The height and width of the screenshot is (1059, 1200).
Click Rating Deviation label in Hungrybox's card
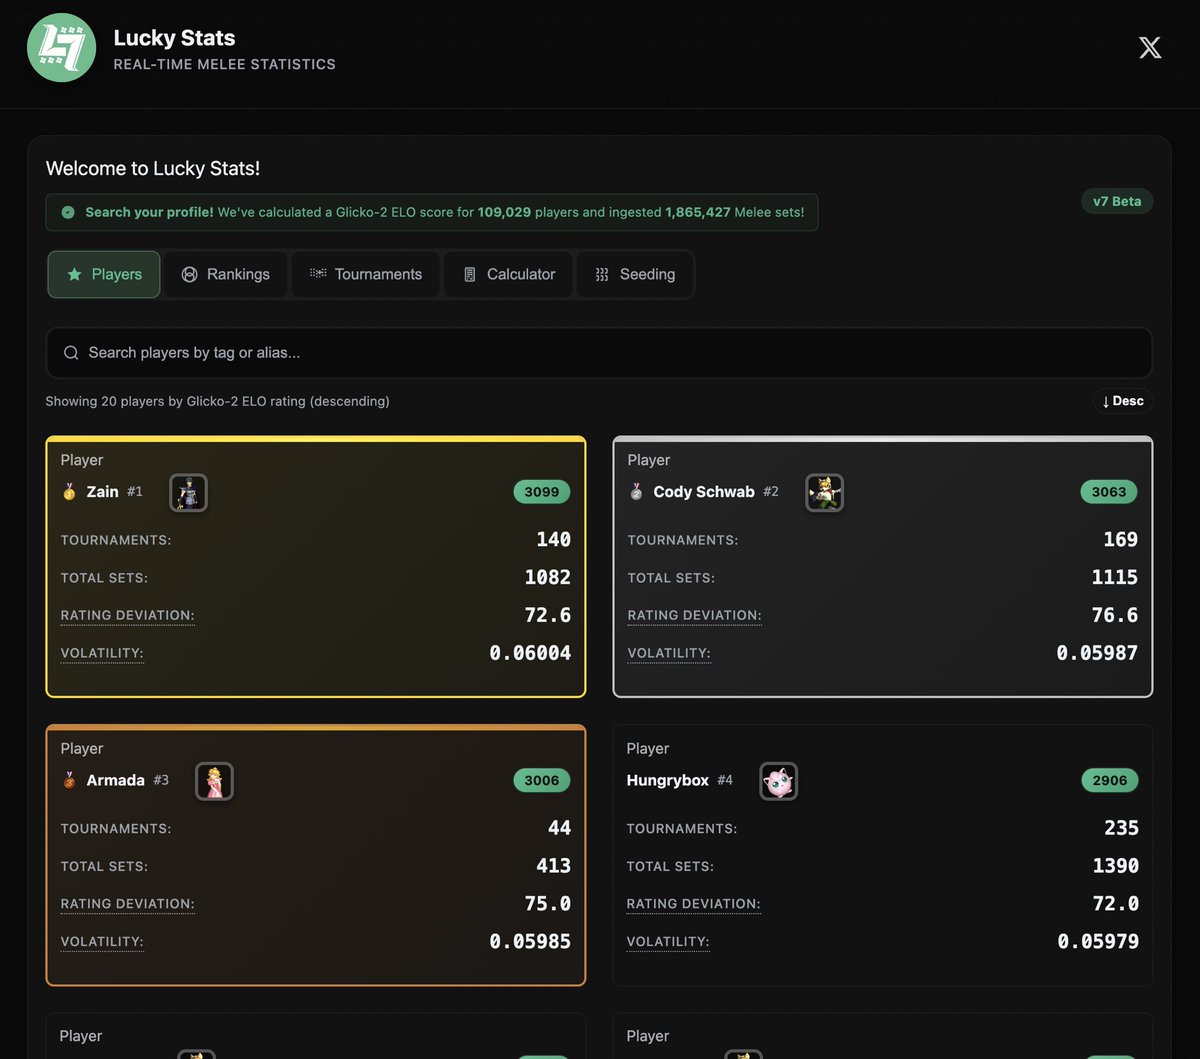694,904
